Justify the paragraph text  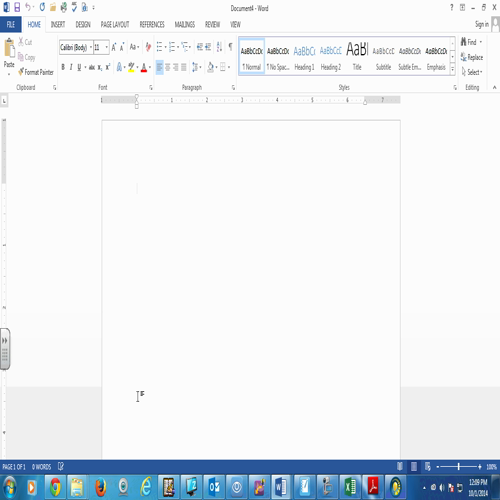pos(184,67)
